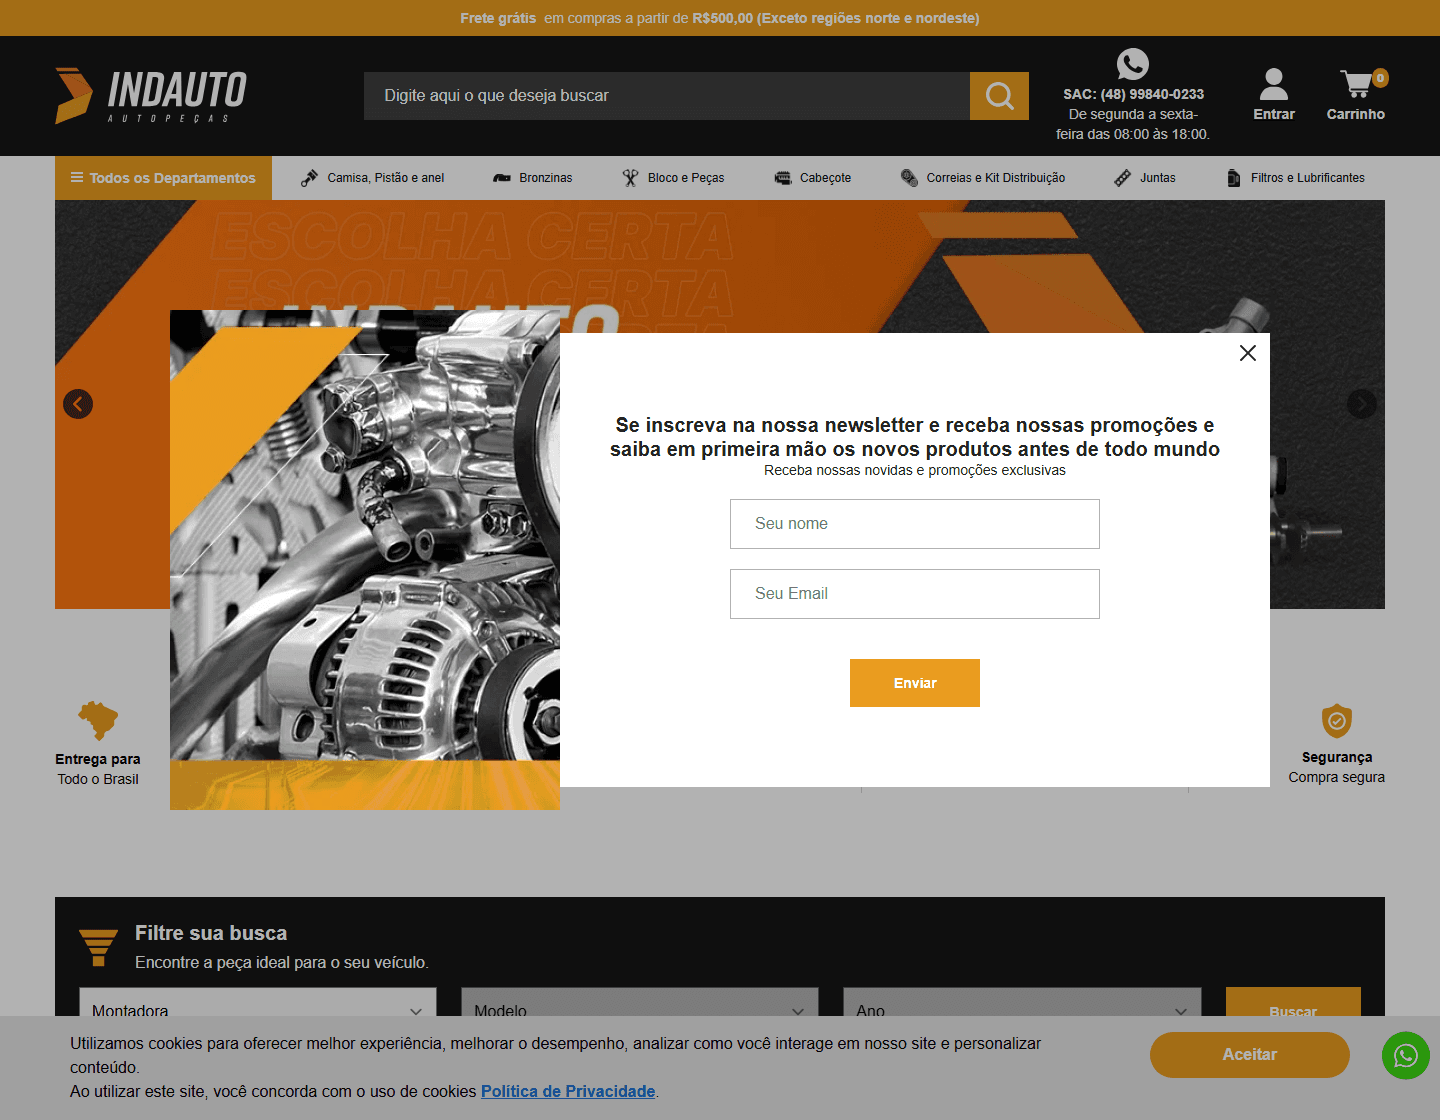Image resolution: width=1440 pixels, height=1120 pixels.
Task: Click the phone icon above the SAC number
Action: tap(1132, 63)
